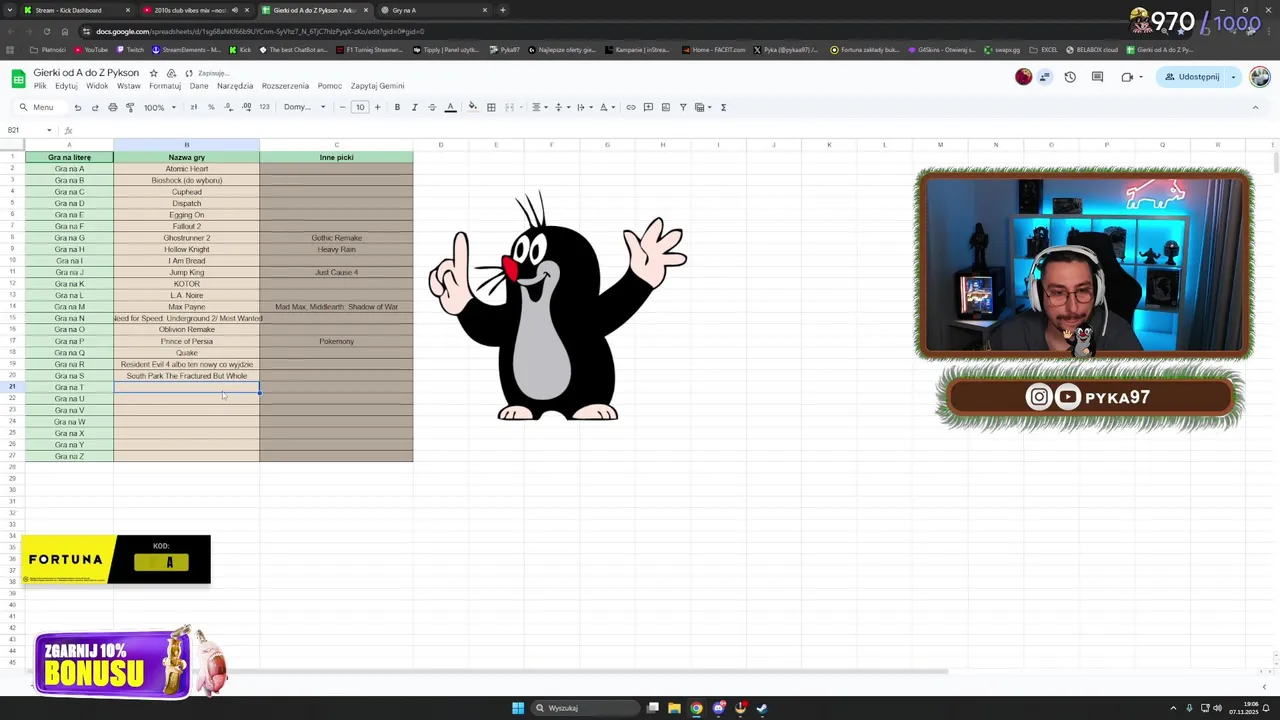Screen dimensions: 1280x720
Task: Open the Narzędzia menu
Action: click(x=235, y=86)
